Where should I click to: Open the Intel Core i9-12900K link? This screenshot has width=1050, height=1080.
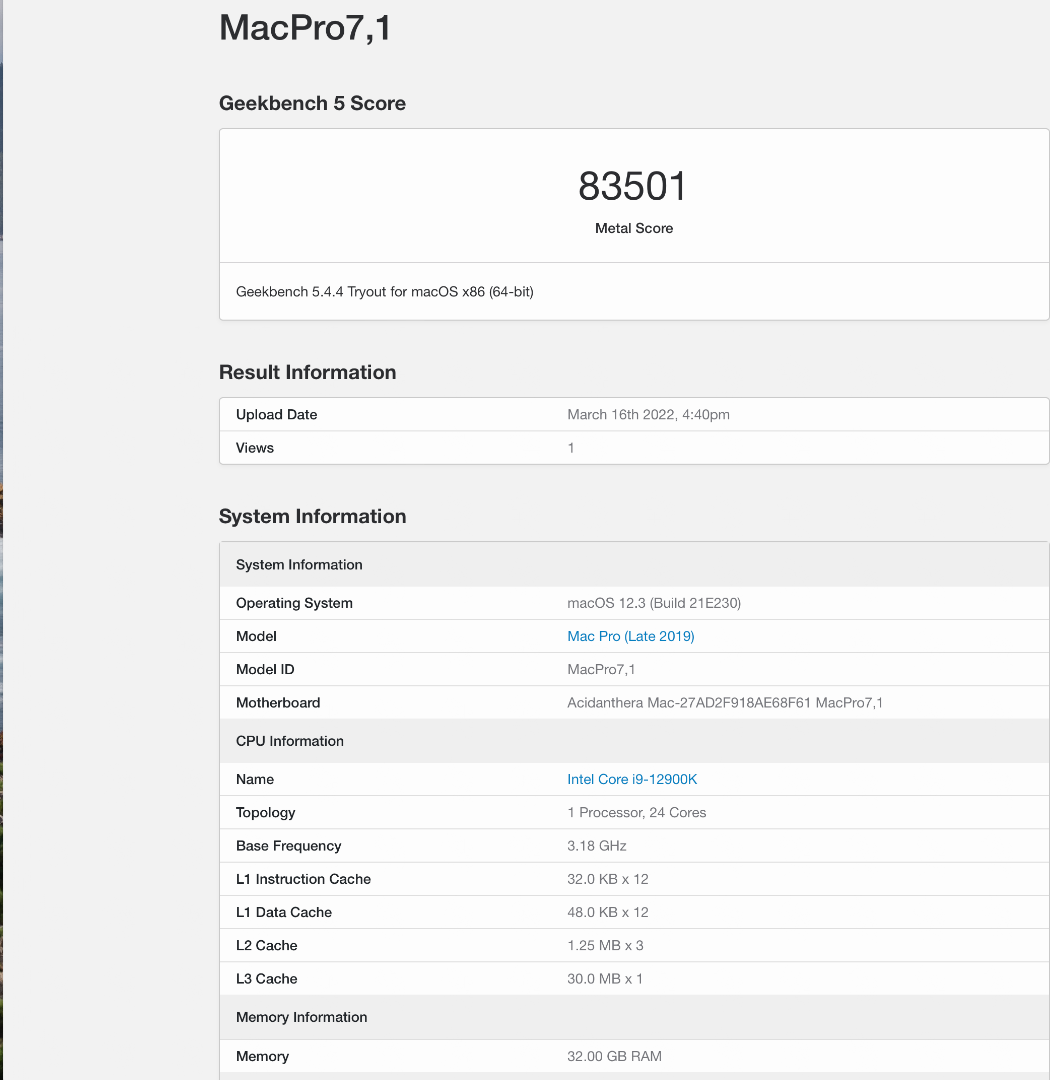pyautogui.click(x=632, y=779)
